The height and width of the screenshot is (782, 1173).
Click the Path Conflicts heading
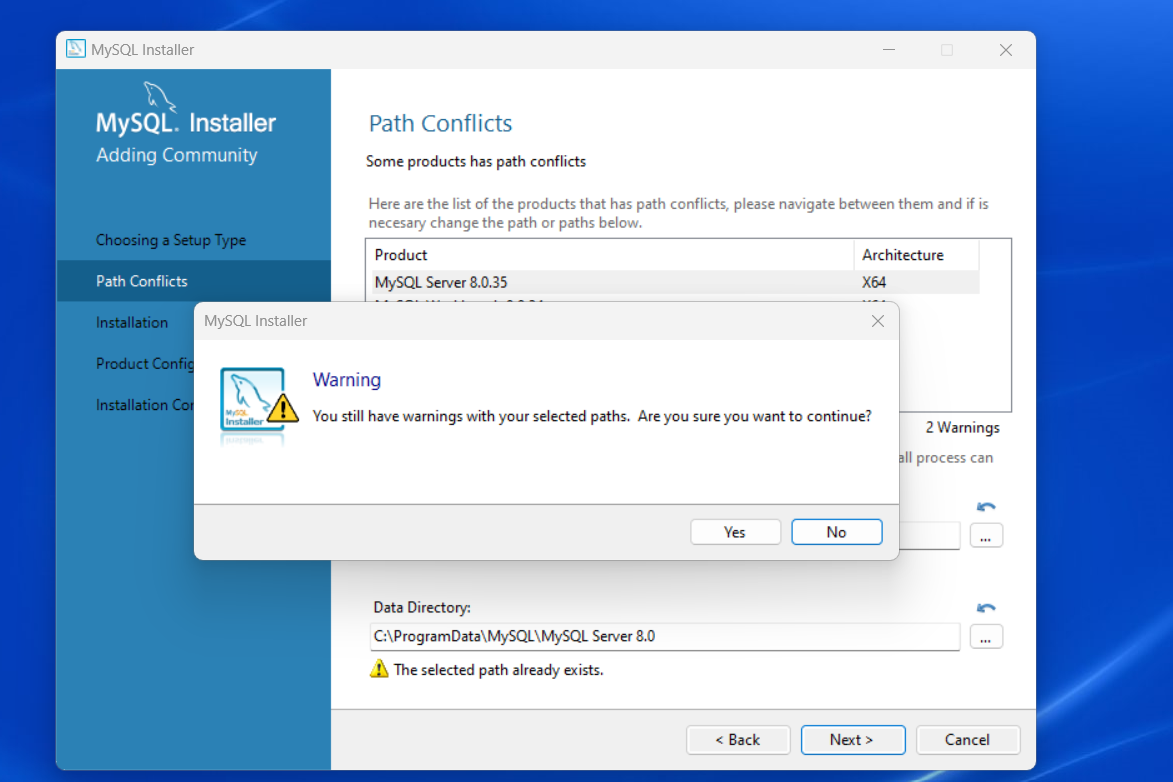coord(441,123)
